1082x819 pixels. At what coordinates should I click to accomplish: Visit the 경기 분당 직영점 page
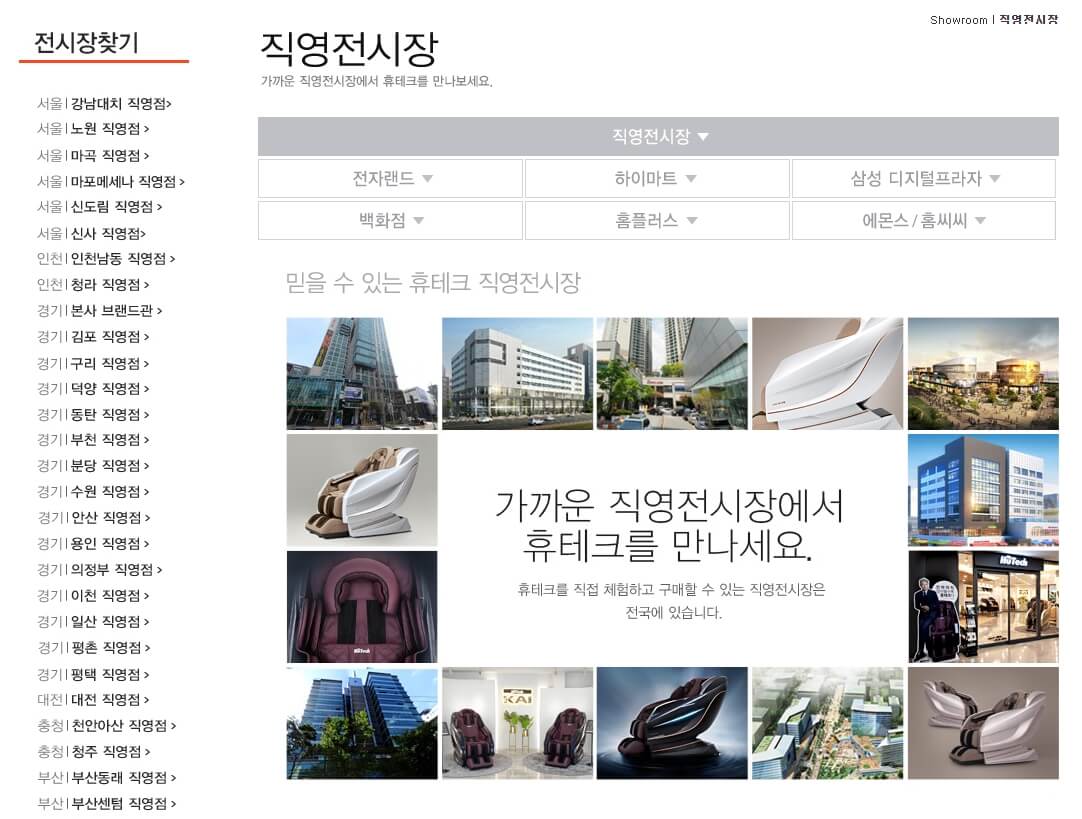click(x=93, y=466)
